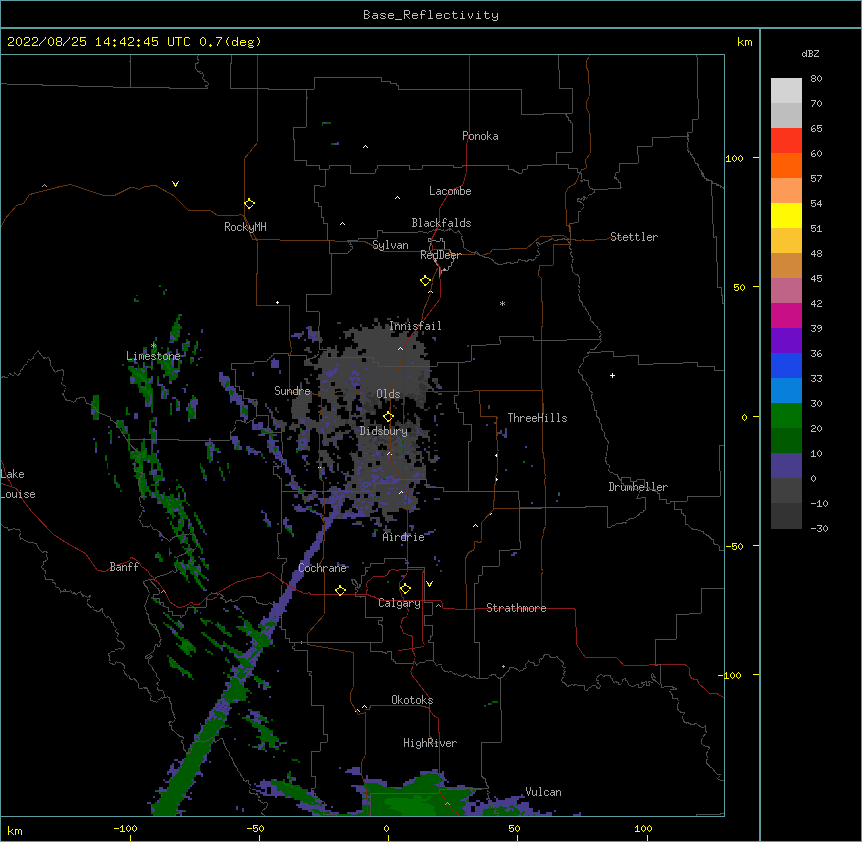Select the Drumheller label

(x=638, y=487)
